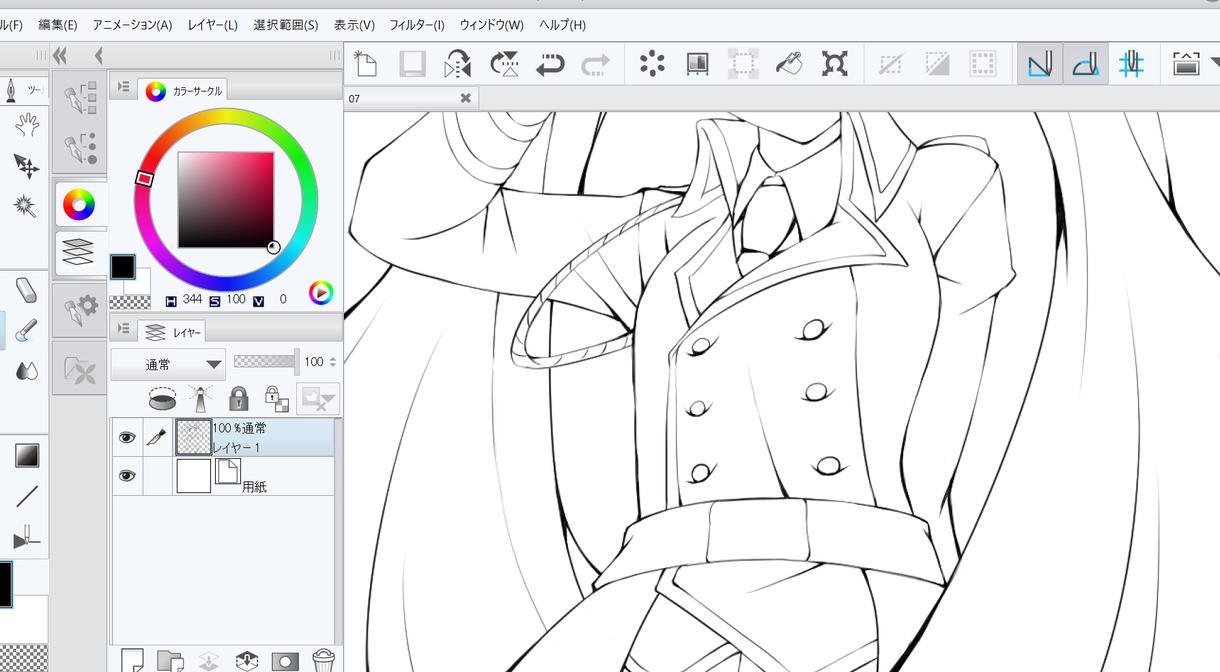Viewport: 1220px width, 672px height.
Task: Open the Color Wheel palette menu
Action: point(124,87)
